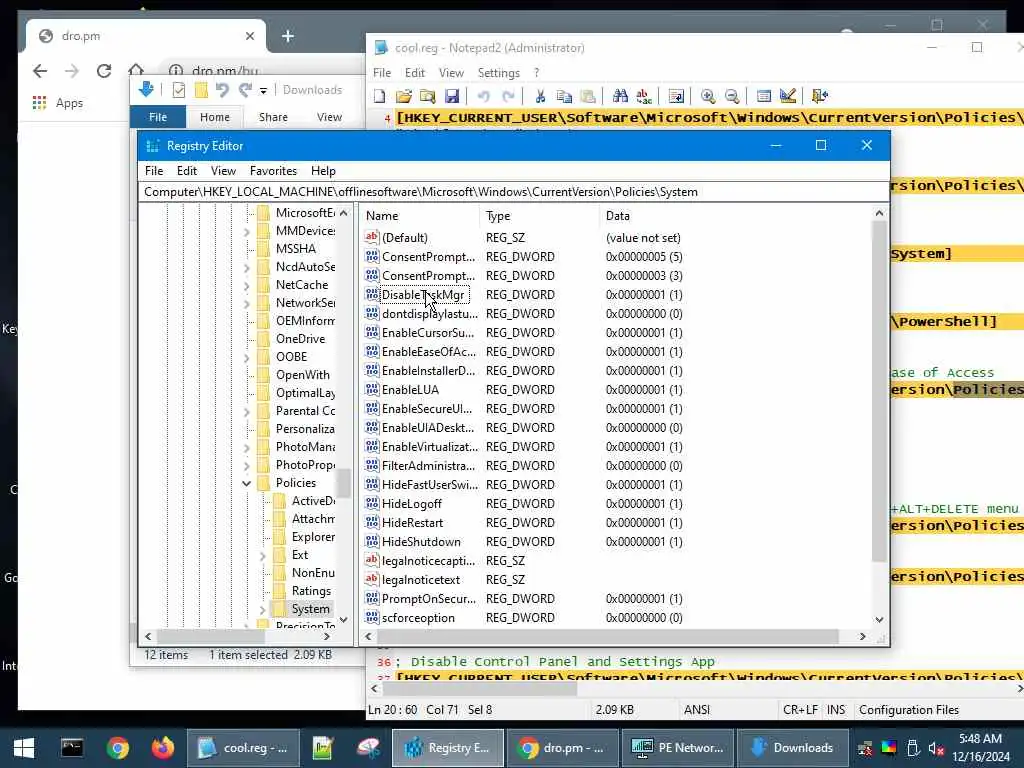
Task: Expand the NetCache tree node
Action: click(x=246, y=285)
